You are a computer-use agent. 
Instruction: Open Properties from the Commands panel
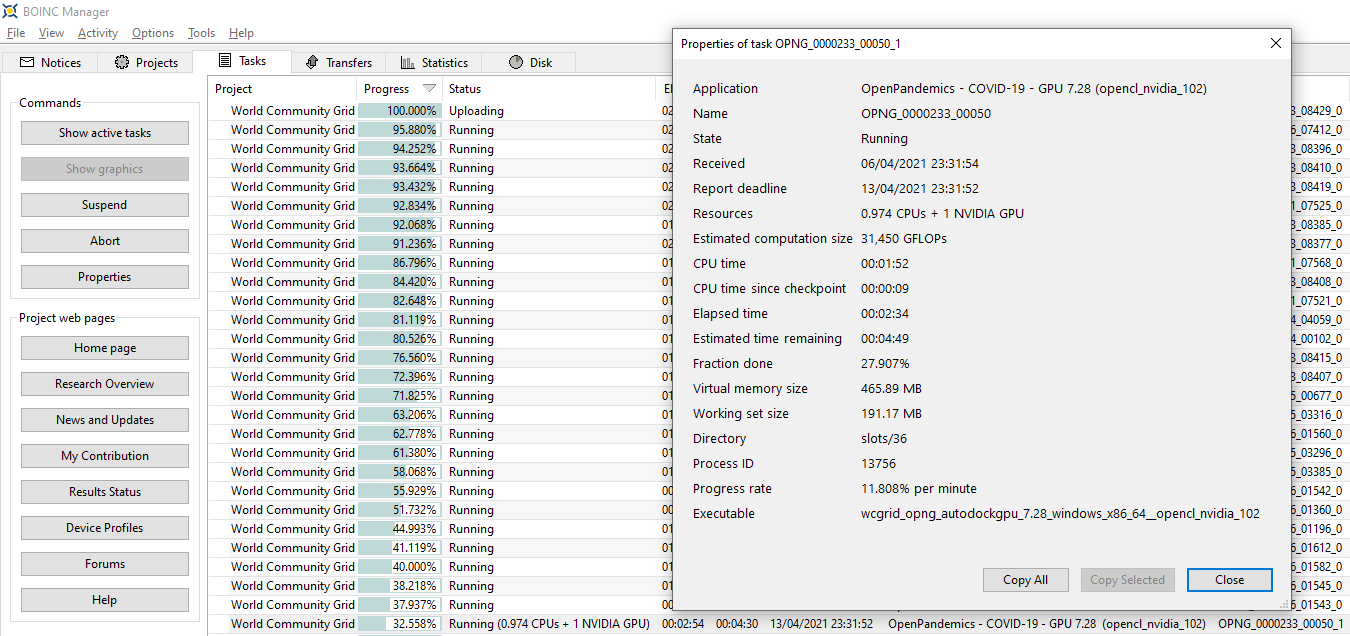pos(105,277)
